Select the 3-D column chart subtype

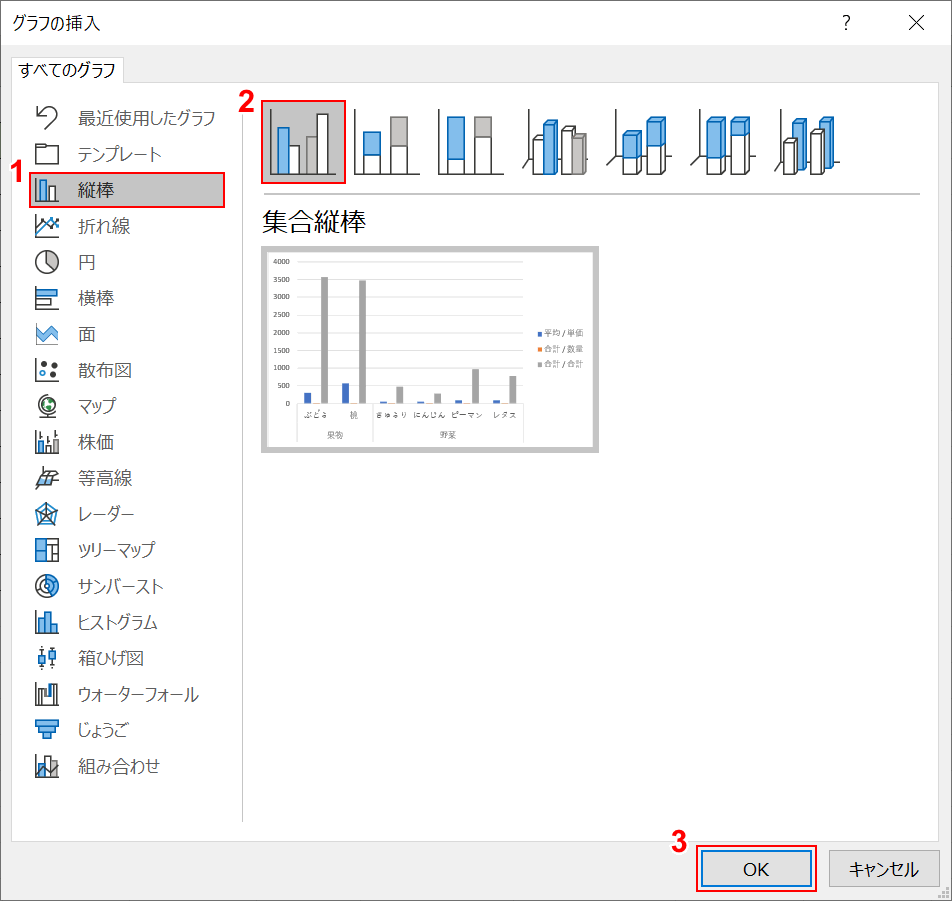pyautogui.click(x=808, y=143)
